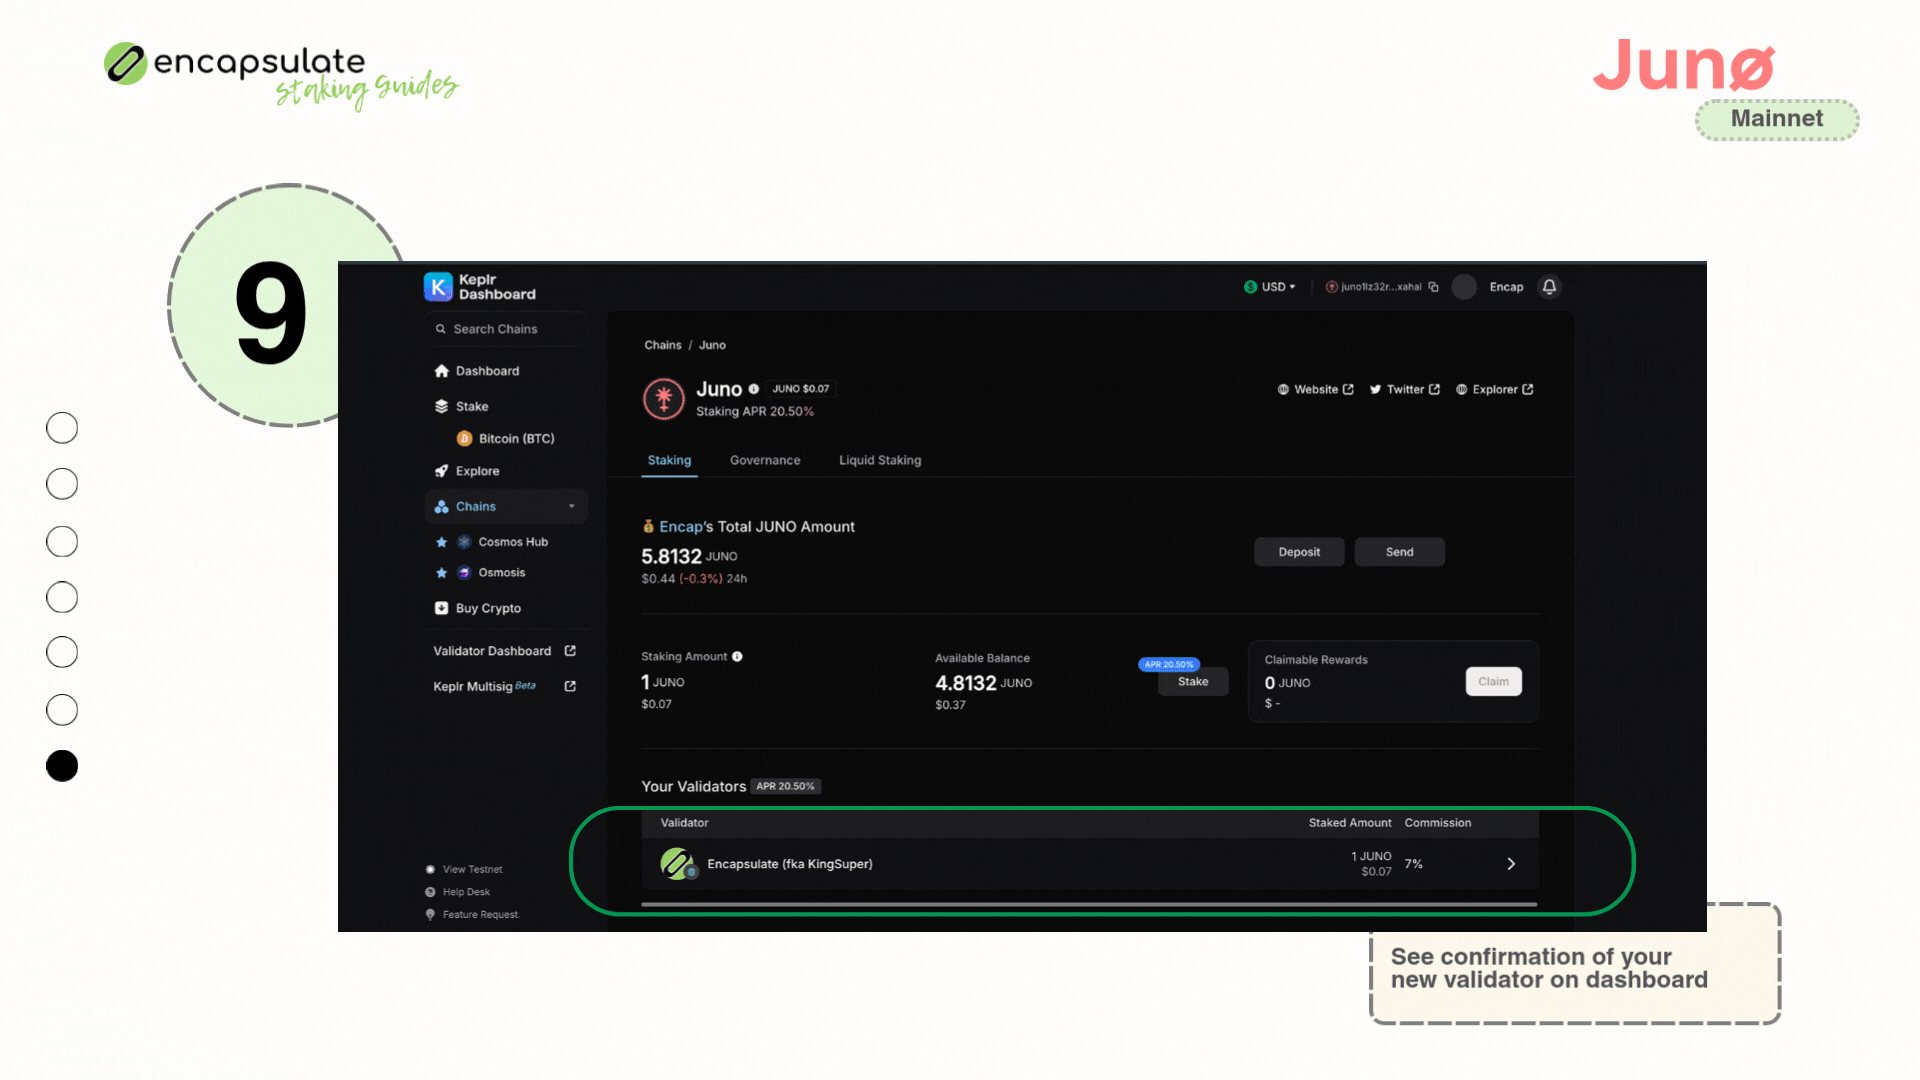The width and height of the screenshot is (1920, 1080).
Task: Switch to the Liquid Staking tab
Action: (880, 460)
